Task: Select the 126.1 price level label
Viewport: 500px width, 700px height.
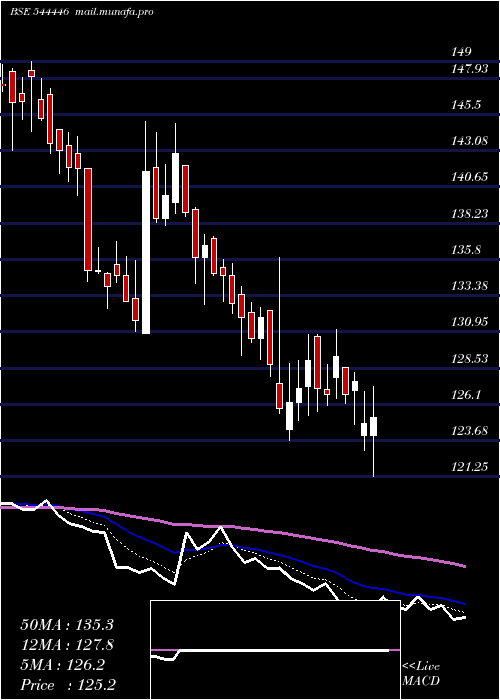Action: click(467, 395)
